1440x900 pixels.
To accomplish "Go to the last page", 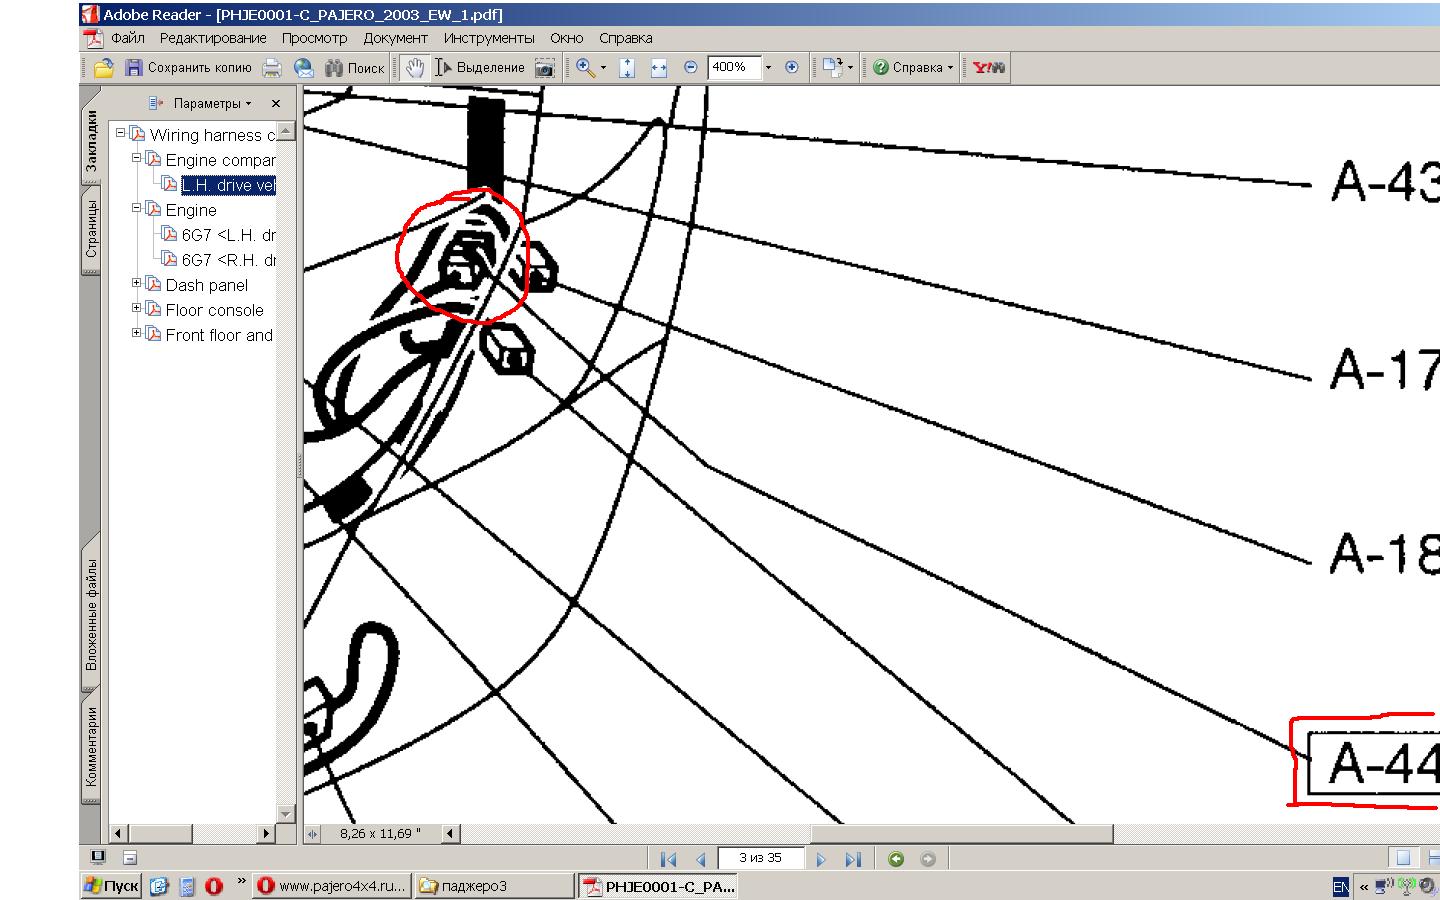I will tap(852, 859).
